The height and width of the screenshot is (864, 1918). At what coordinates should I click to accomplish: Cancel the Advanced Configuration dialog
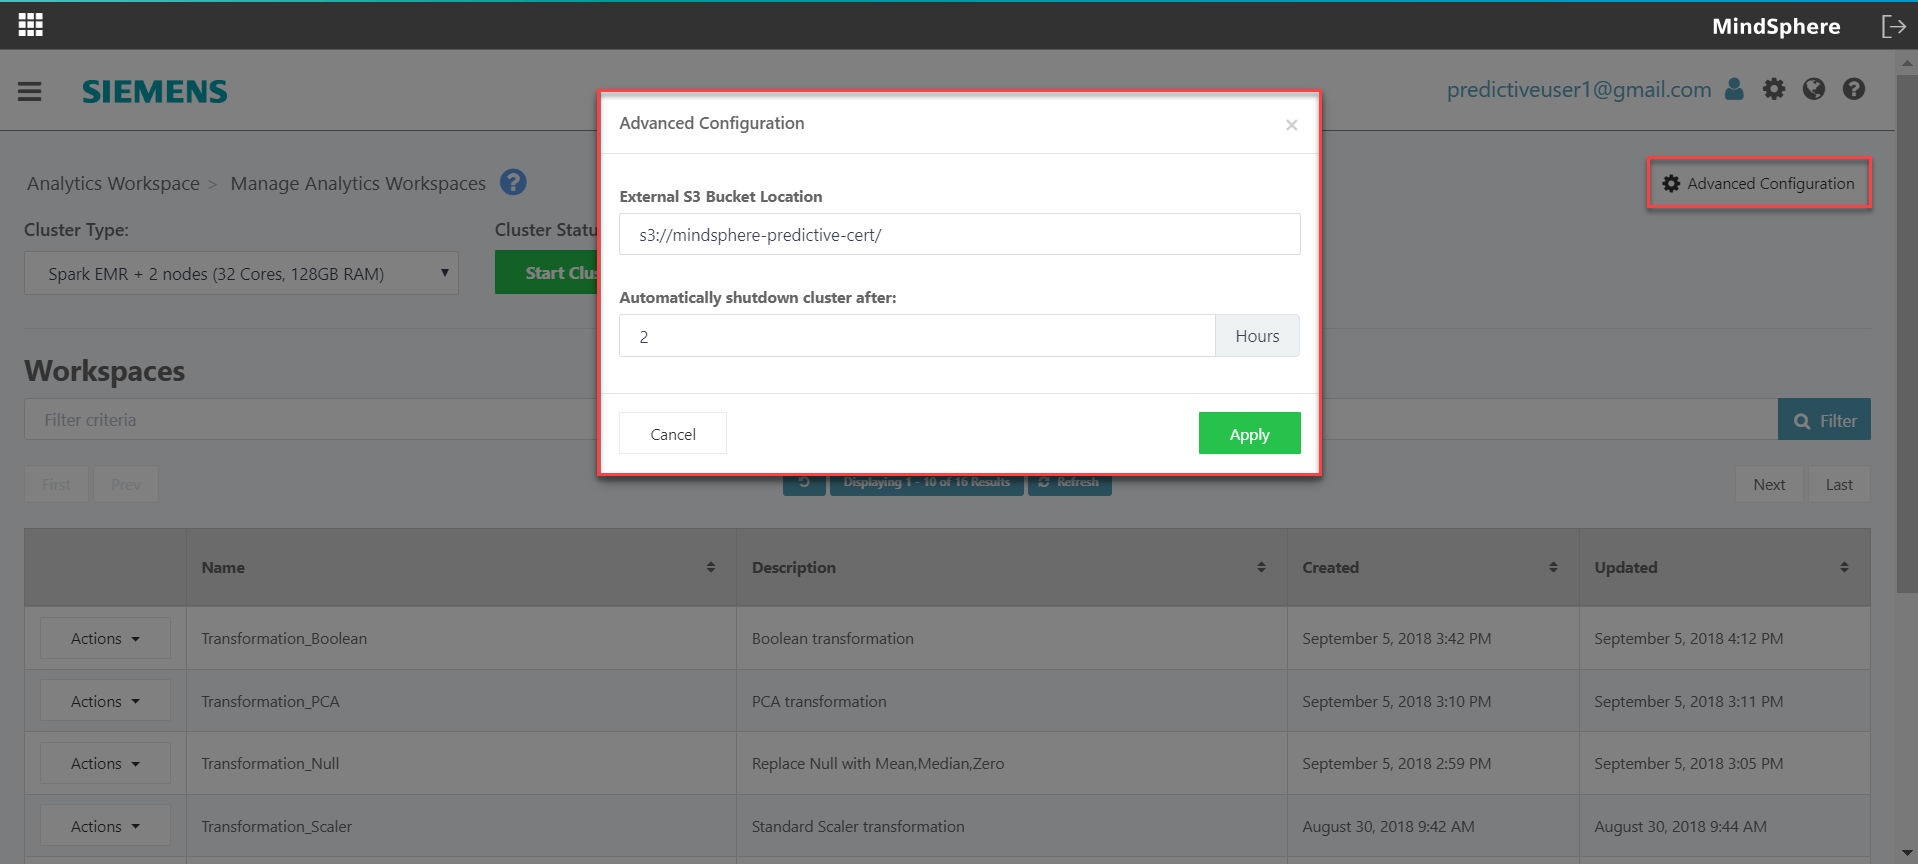(x=673, y=434)
